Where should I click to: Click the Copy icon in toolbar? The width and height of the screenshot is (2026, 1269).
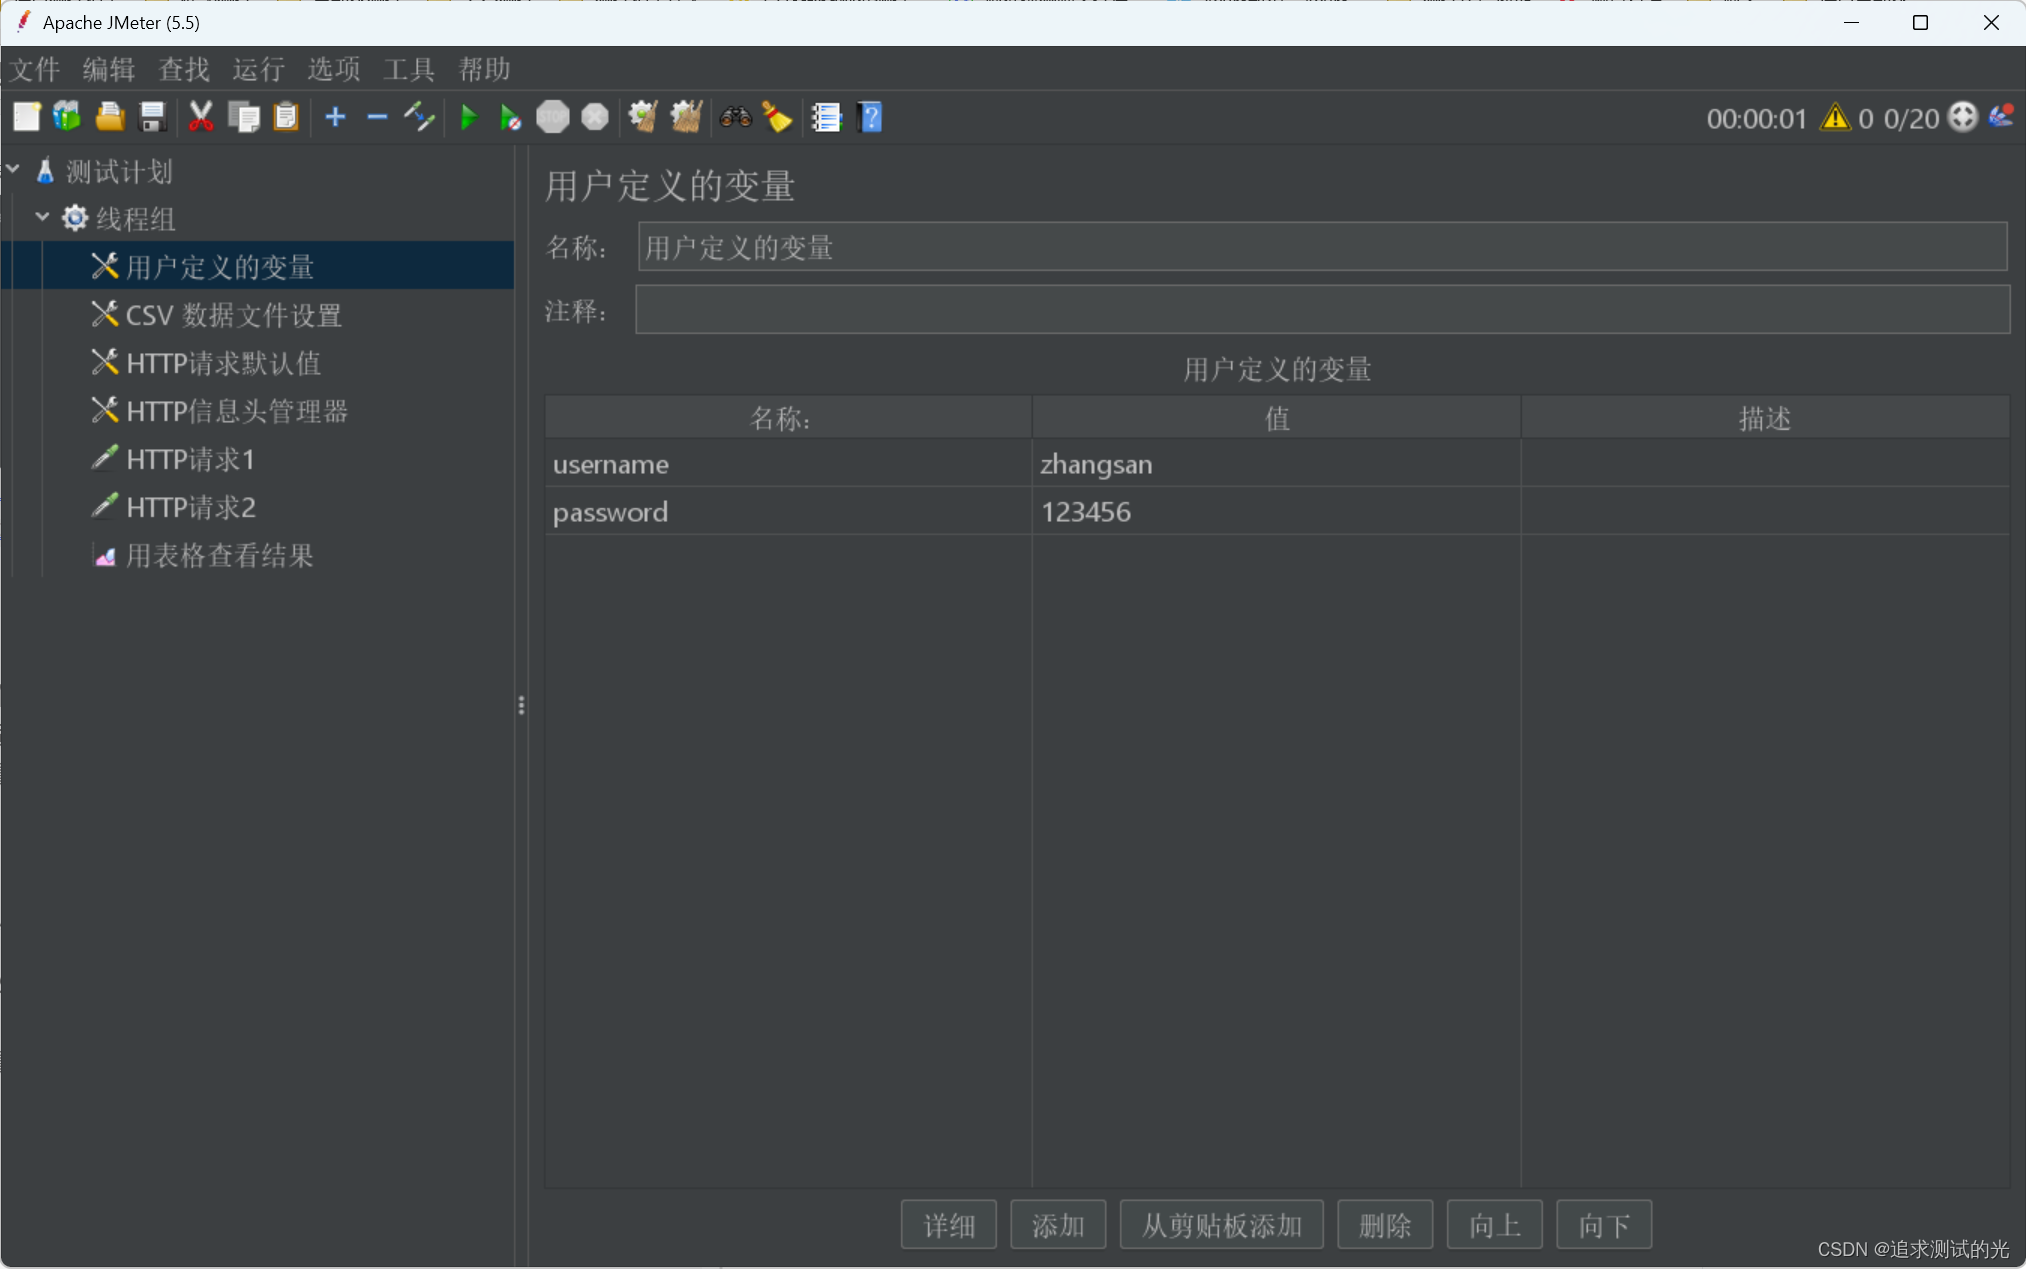(x=243, y=117)
